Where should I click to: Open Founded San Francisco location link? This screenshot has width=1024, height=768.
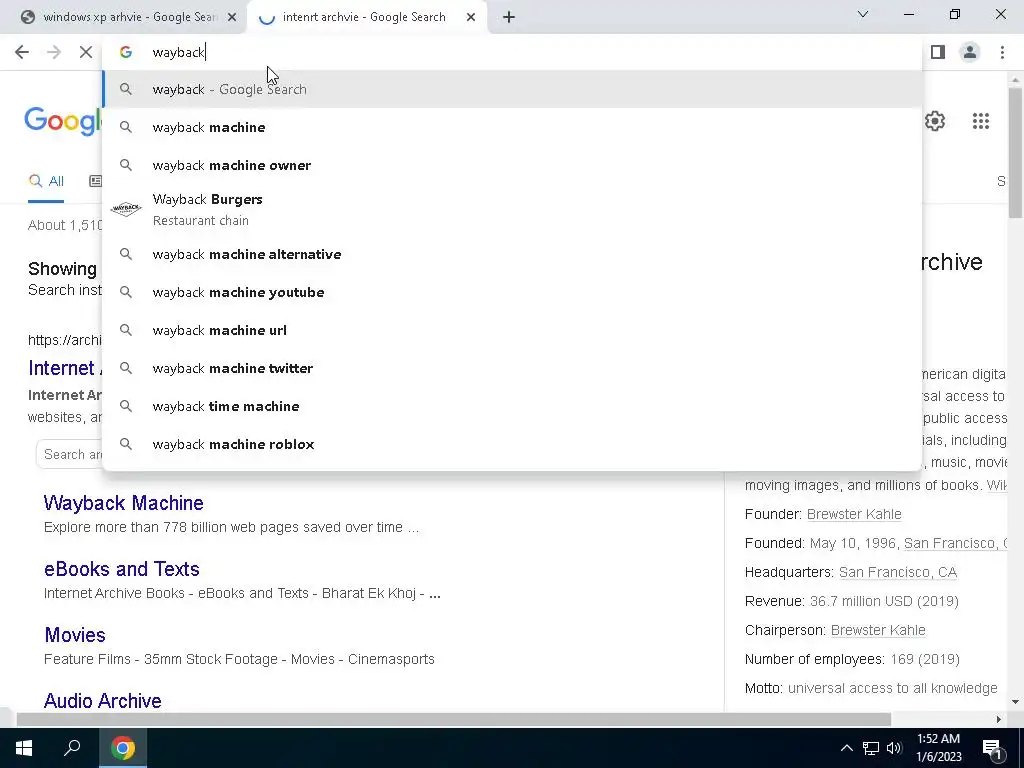click(x=955, y=543)
